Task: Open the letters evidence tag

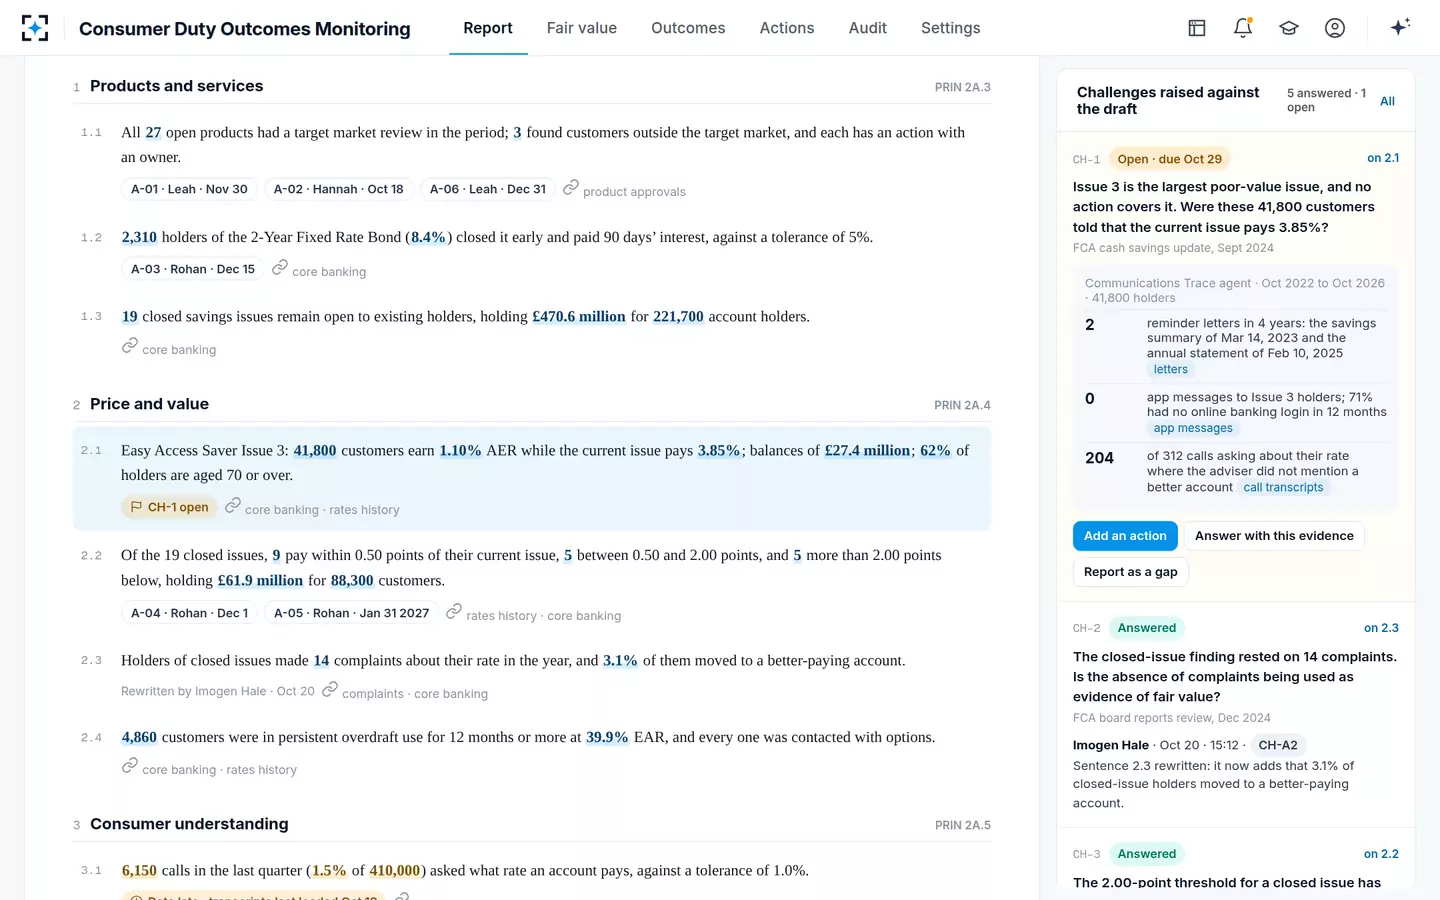Action: (x=1170, y=370)
